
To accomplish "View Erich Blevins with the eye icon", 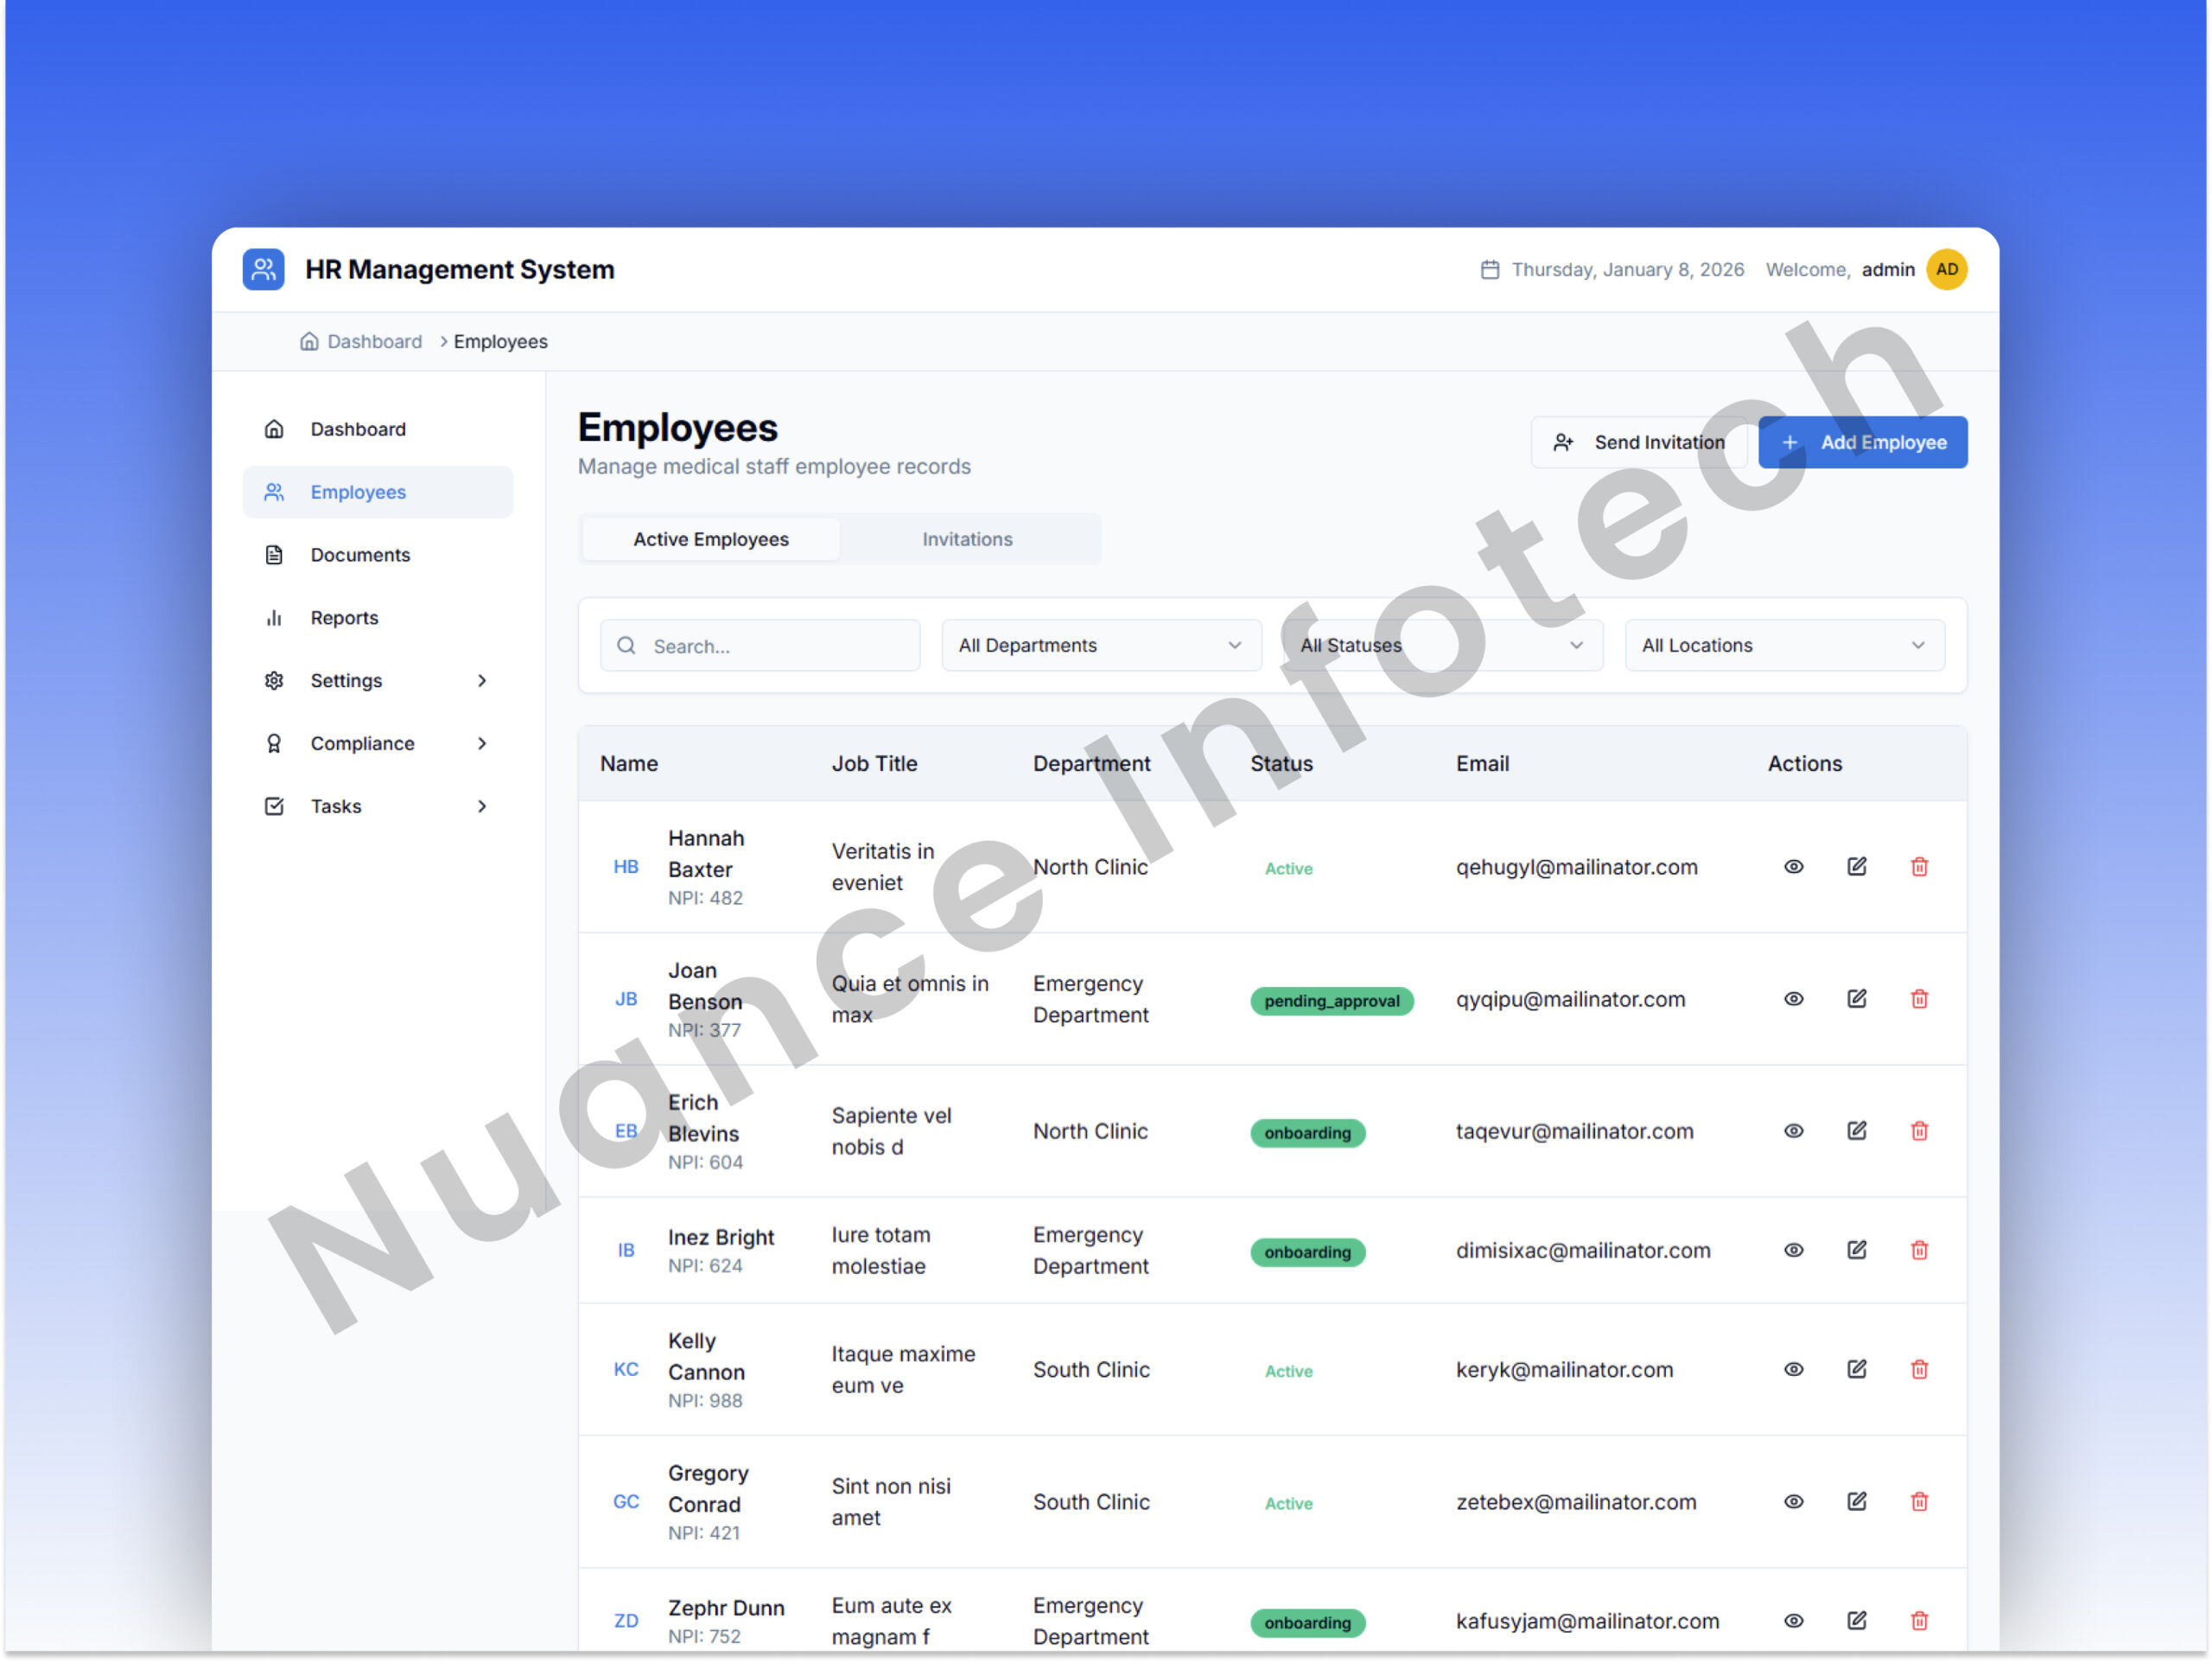I will 1793,1131.
